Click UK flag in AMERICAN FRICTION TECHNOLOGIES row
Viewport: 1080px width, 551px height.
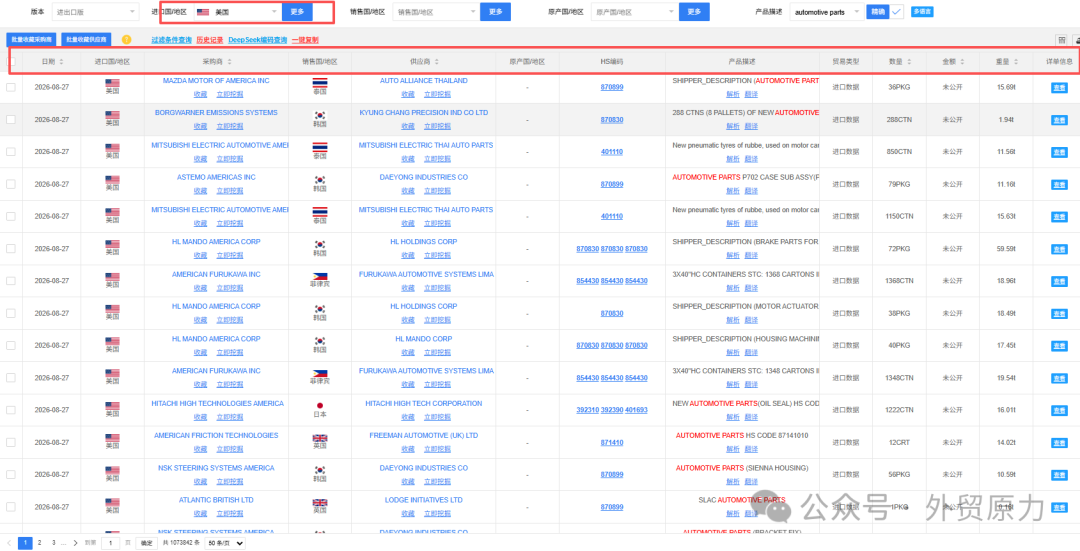320,438
